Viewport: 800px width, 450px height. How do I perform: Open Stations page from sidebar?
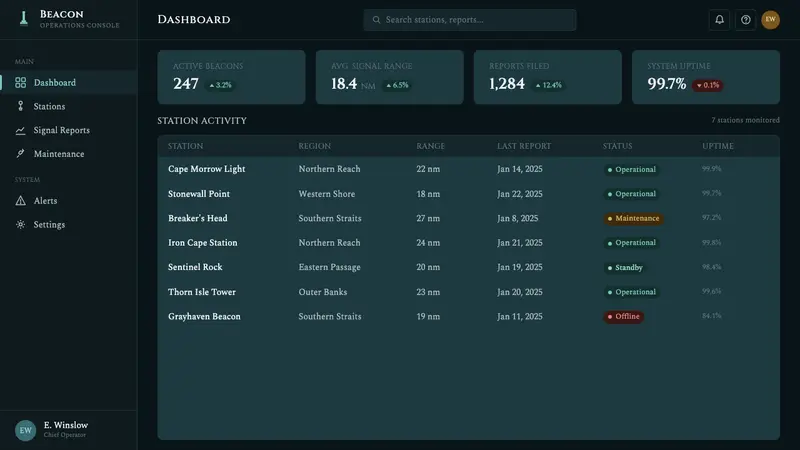[69, 106]
